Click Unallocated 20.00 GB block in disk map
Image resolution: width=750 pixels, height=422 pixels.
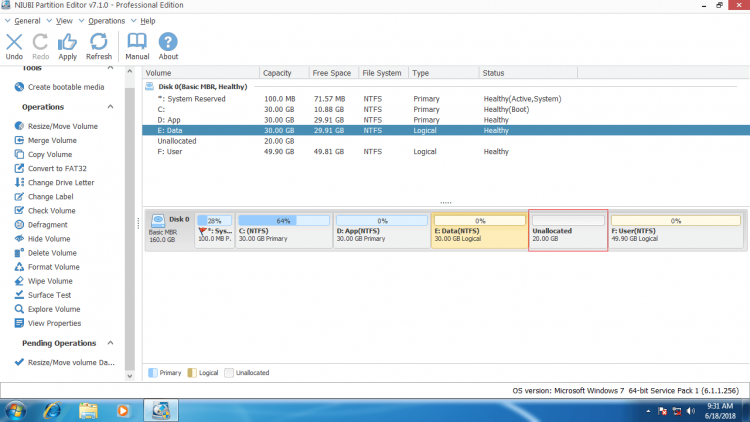pyautogui.click(x=568, y=230)
